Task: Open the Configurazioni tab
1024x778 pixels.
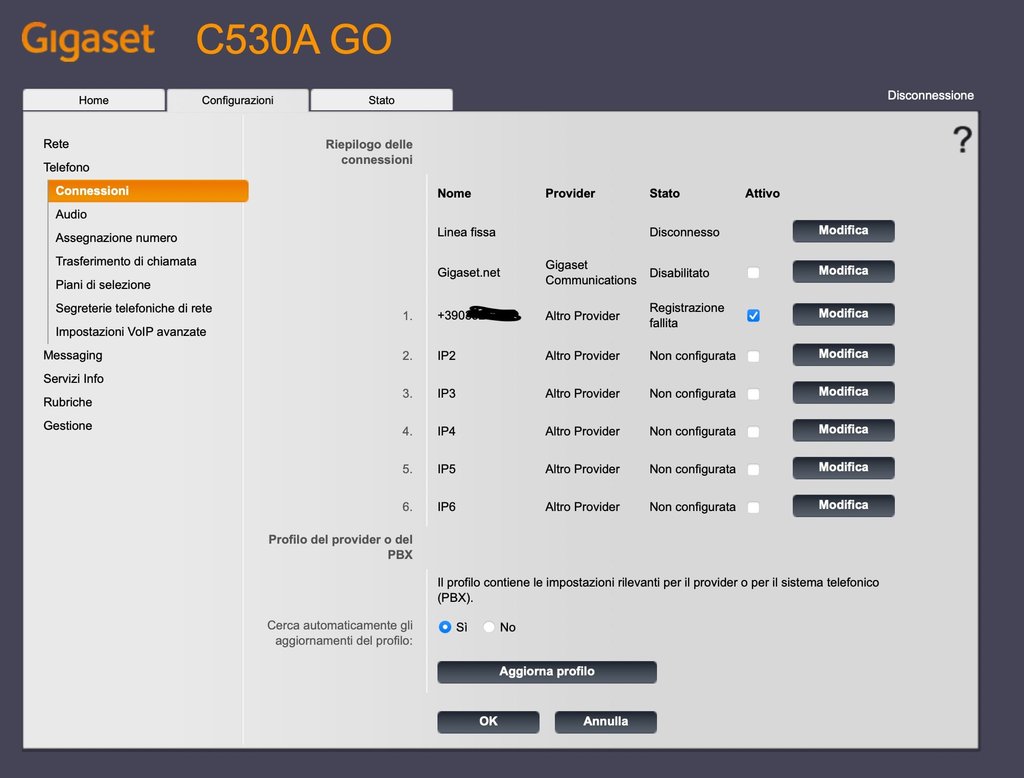Action: 238,100
